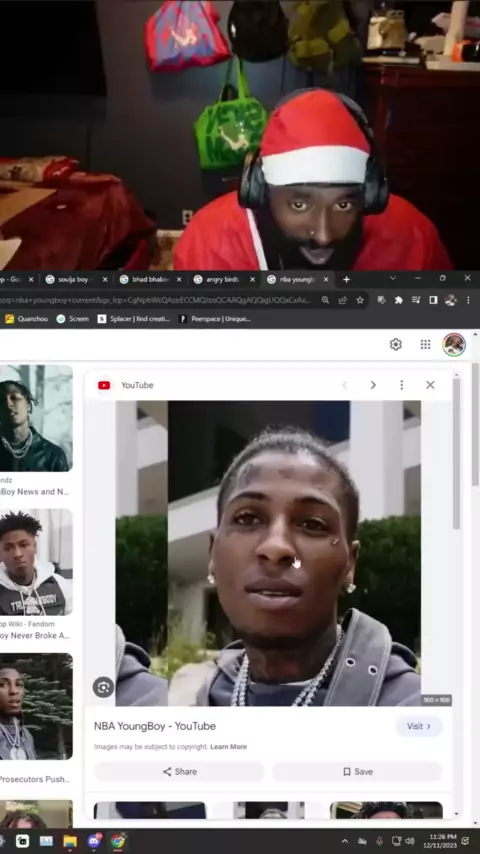Bookmark the page with the star icon
Image resolution: width=480 pixels, height=854 pixels.
pyautogui.click(x=360, y=300)
